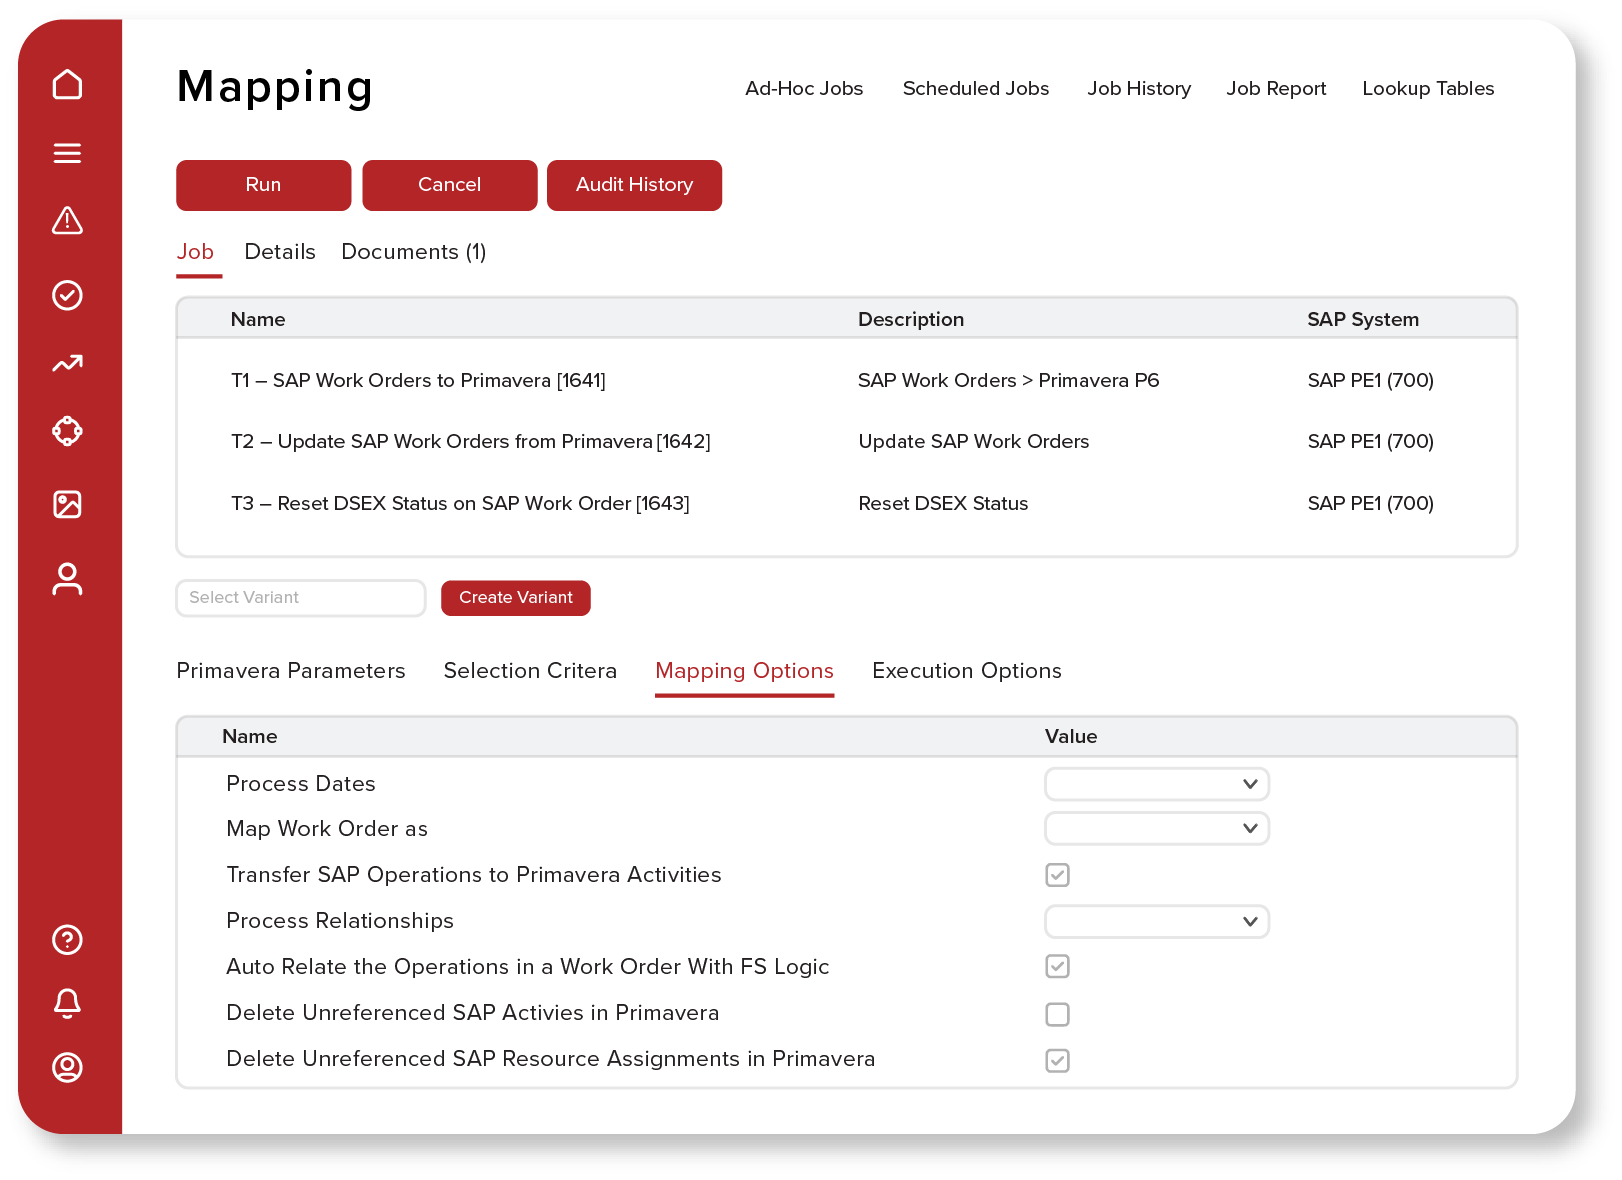The width and height of the screenshot is (1622, 1180).
Task: Open the Documents (1) tab
Action: pyautogui.click(x=413, y=252)
